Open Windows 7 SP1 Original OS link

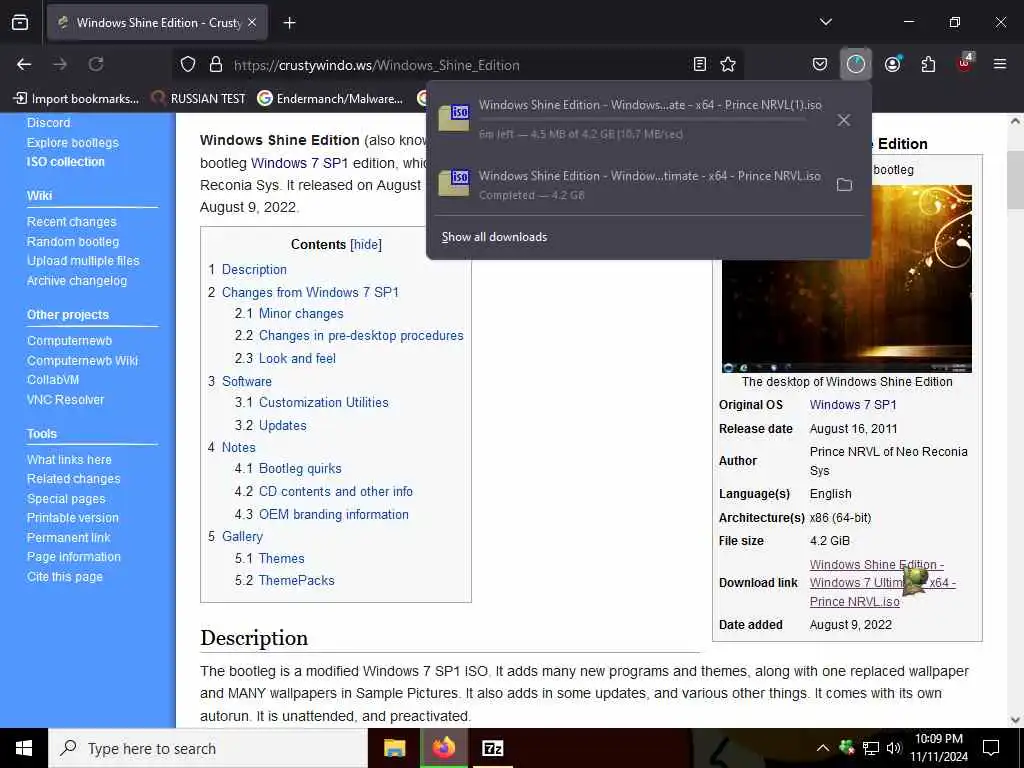click(853, 405)
